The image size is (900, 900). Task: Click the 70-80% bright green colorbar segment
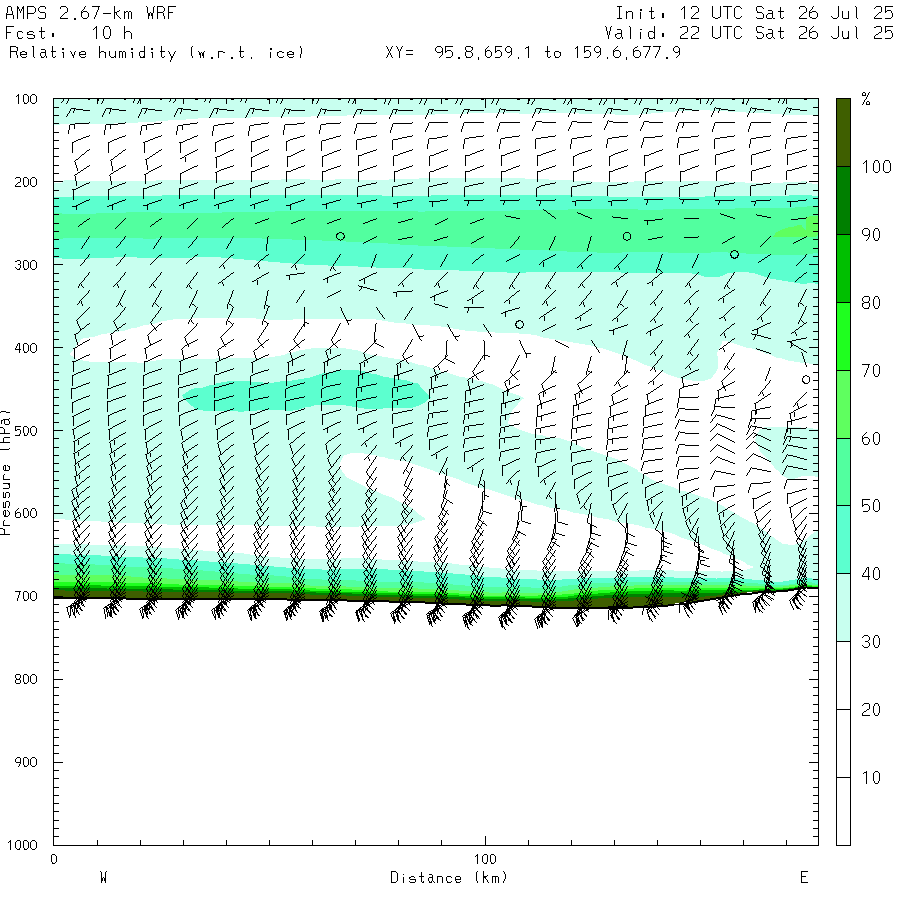pyautogui.click(x=843, y=336)
